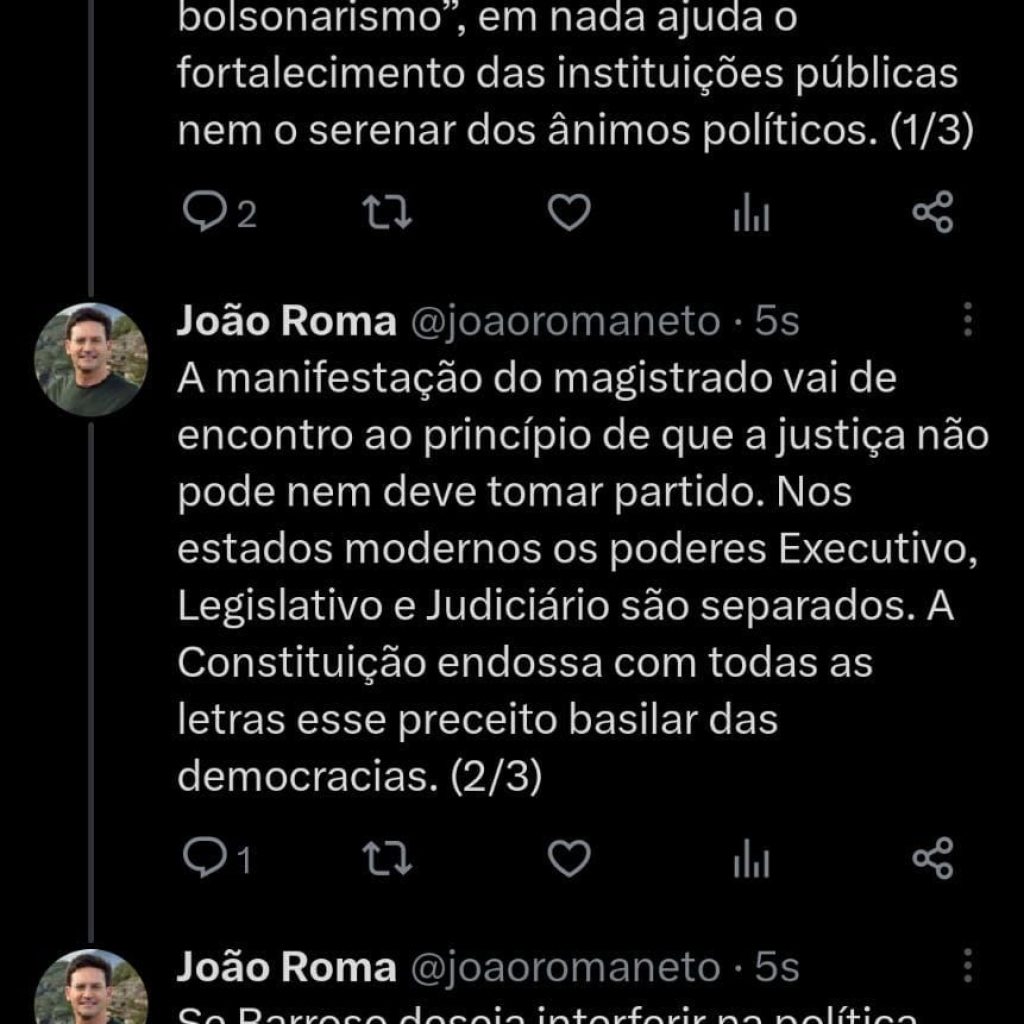Select the João Roma name on the bottom tweet
The width and height of the screenshot is (1024, 1024).
(286, 968)
